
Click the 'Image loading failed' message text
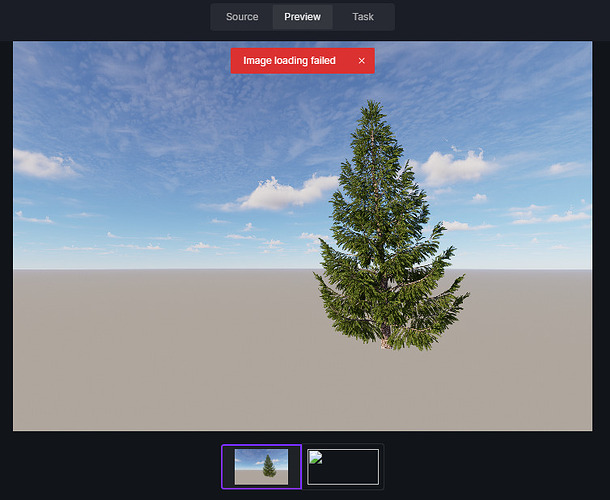coord(289,61)
